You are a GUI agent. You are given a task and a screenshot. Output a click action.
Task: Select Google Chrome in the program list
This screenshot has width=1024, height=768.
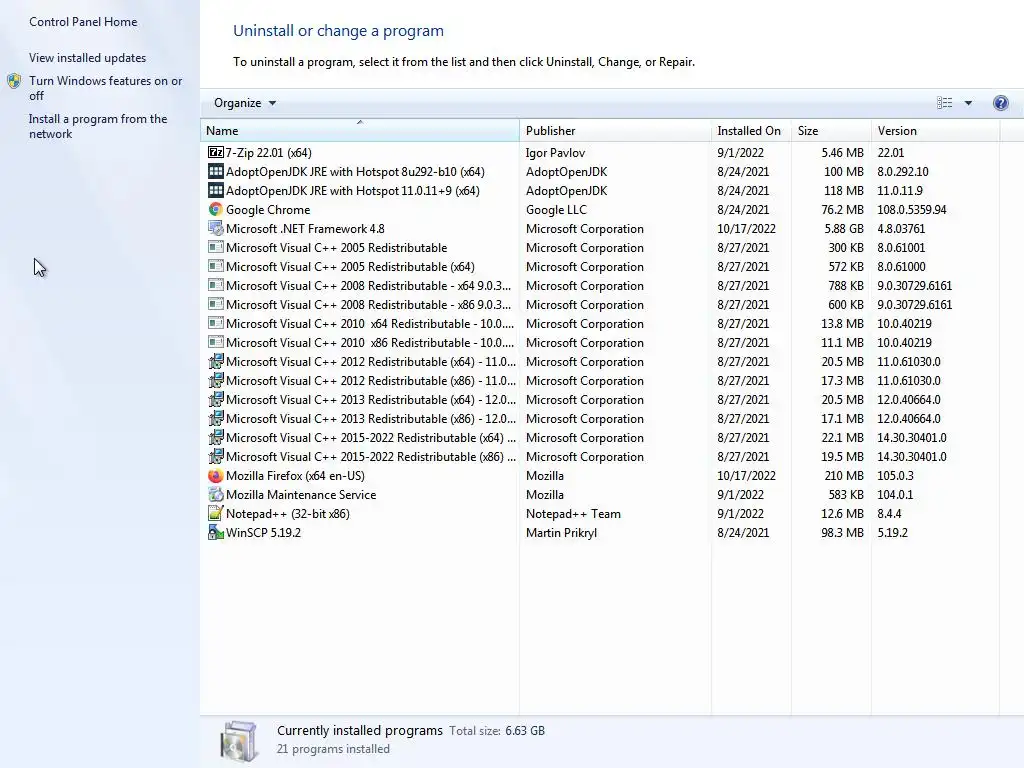tap(268, 209)
